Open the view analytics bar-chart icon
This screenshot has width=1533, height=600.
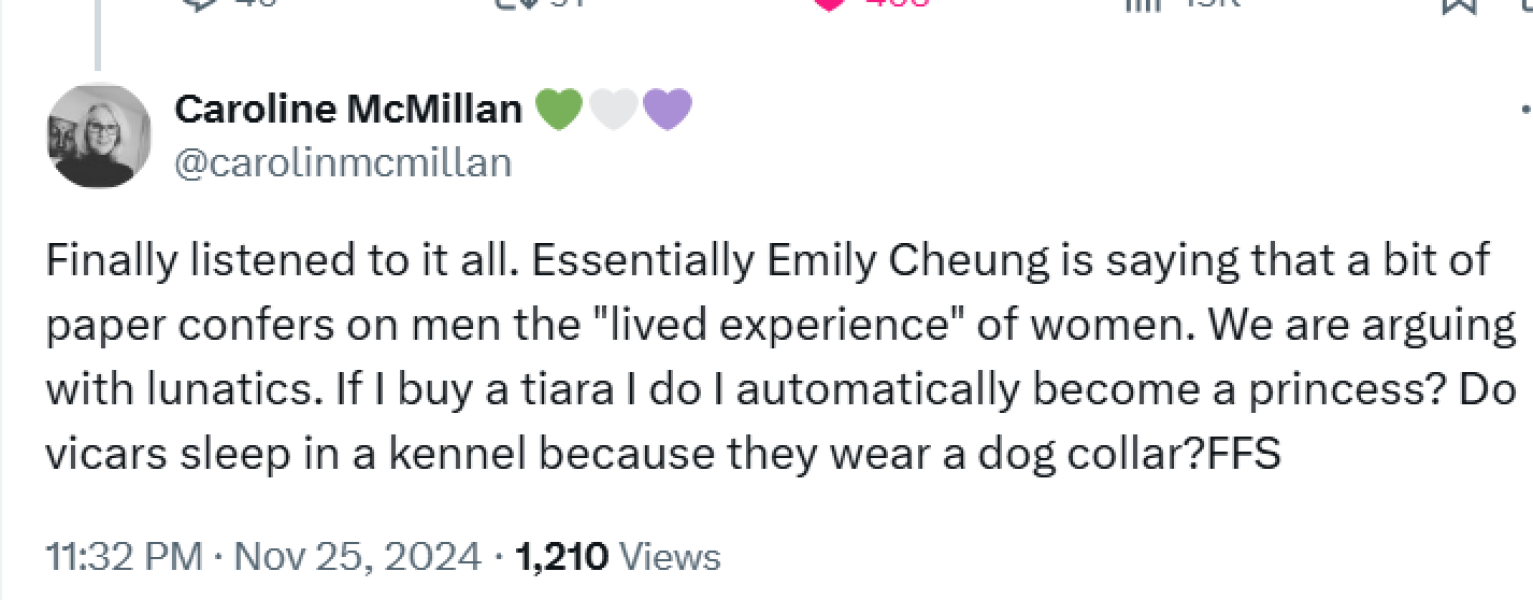coord(1139,3)
